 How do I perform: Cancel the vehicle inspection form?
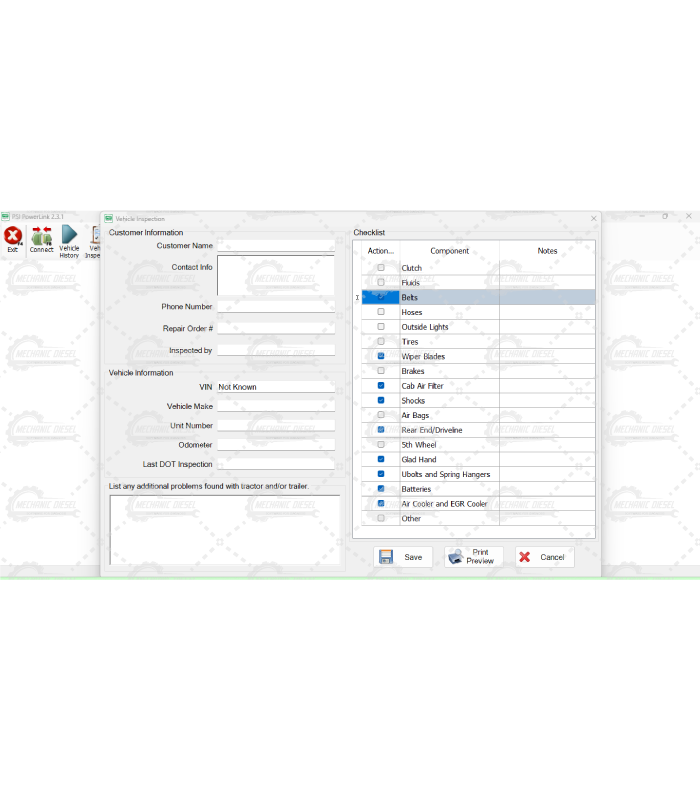coord(544,557)
